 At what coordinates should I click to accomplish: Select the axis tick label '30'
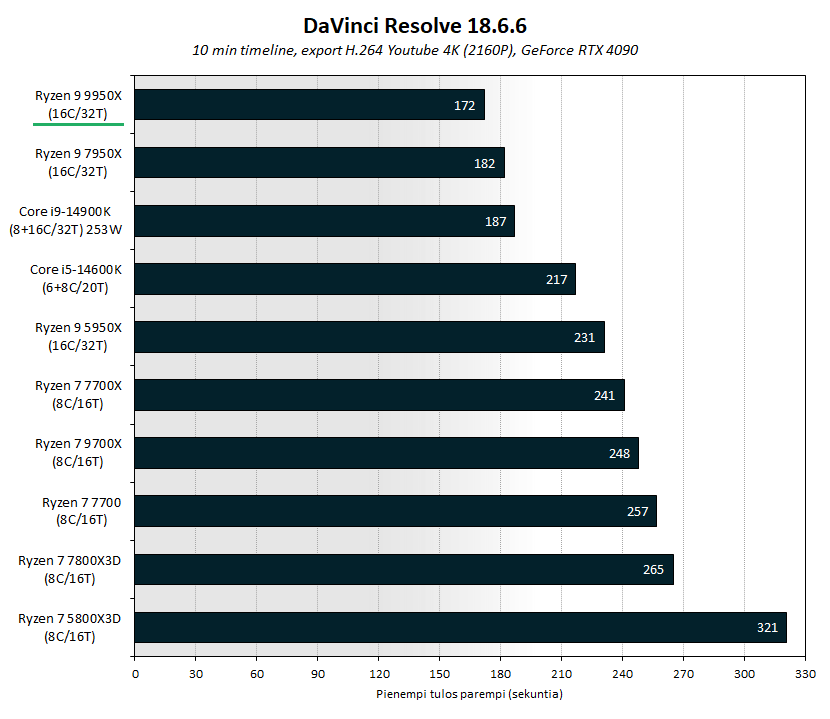point(196,674)
